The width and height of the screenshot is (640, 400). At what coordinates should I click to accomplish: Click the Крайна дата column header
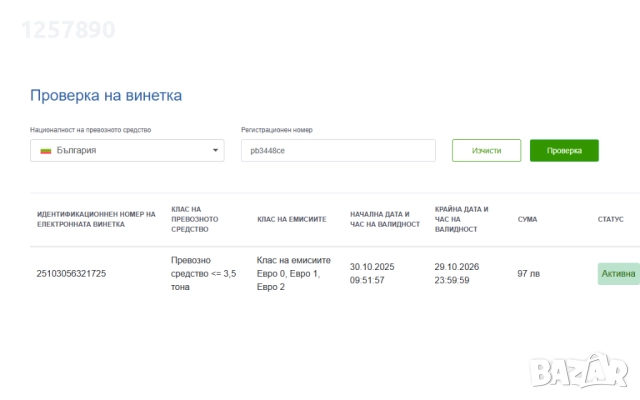462,219
